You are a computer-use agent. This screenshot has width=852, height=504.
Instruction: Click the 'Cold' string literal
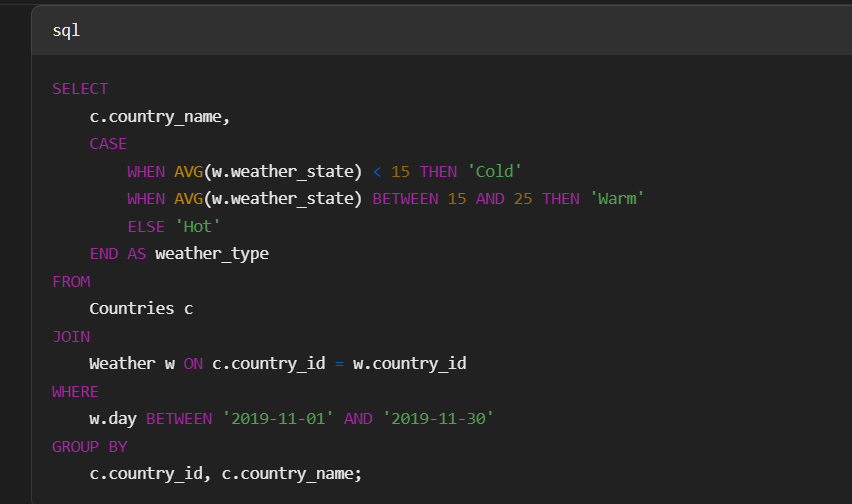tap(494, 172)
